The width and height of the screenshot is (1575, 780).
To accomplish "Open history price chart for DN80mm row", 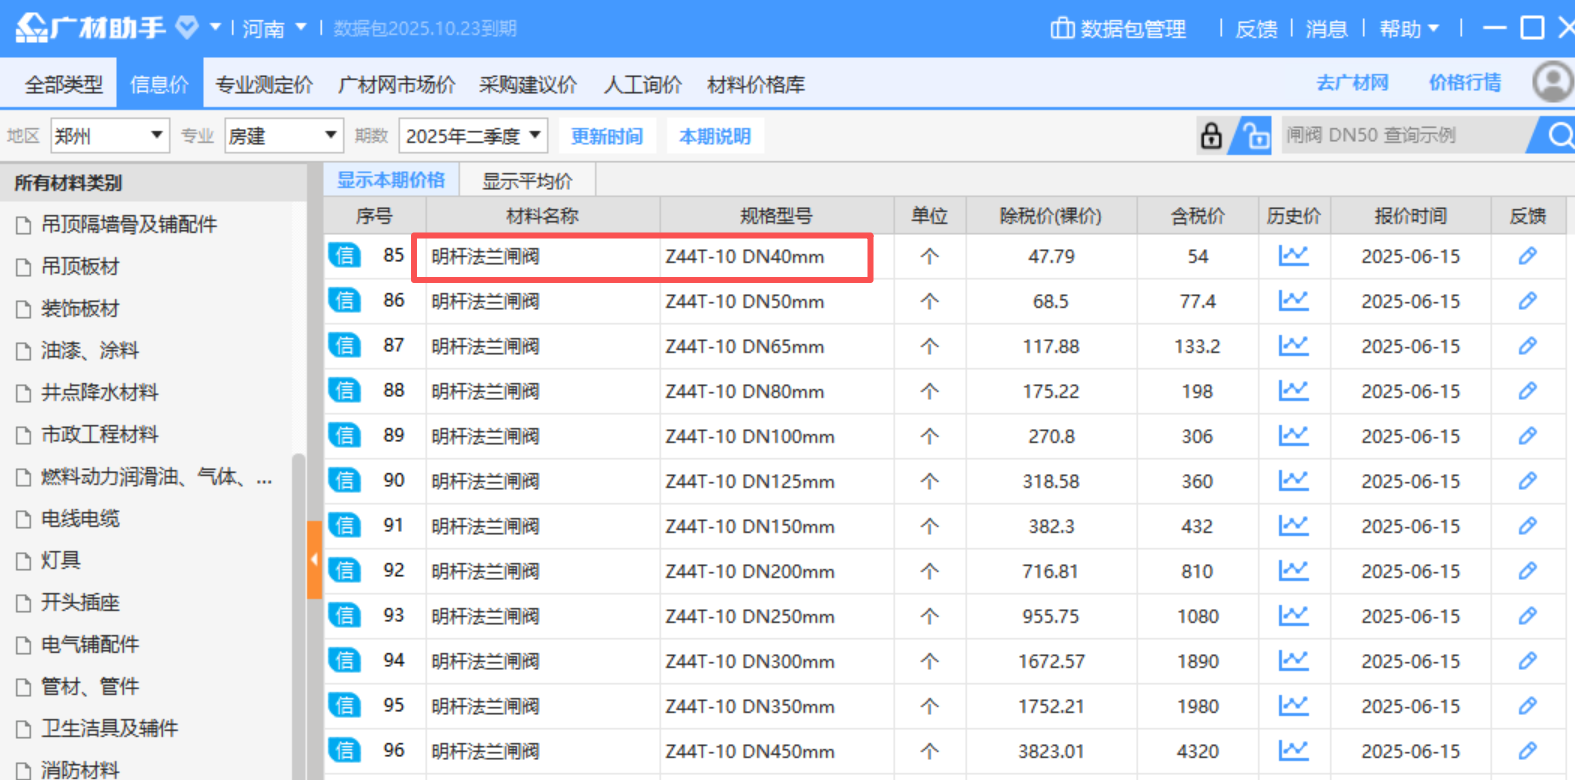I will click(x=1293, y=391).
